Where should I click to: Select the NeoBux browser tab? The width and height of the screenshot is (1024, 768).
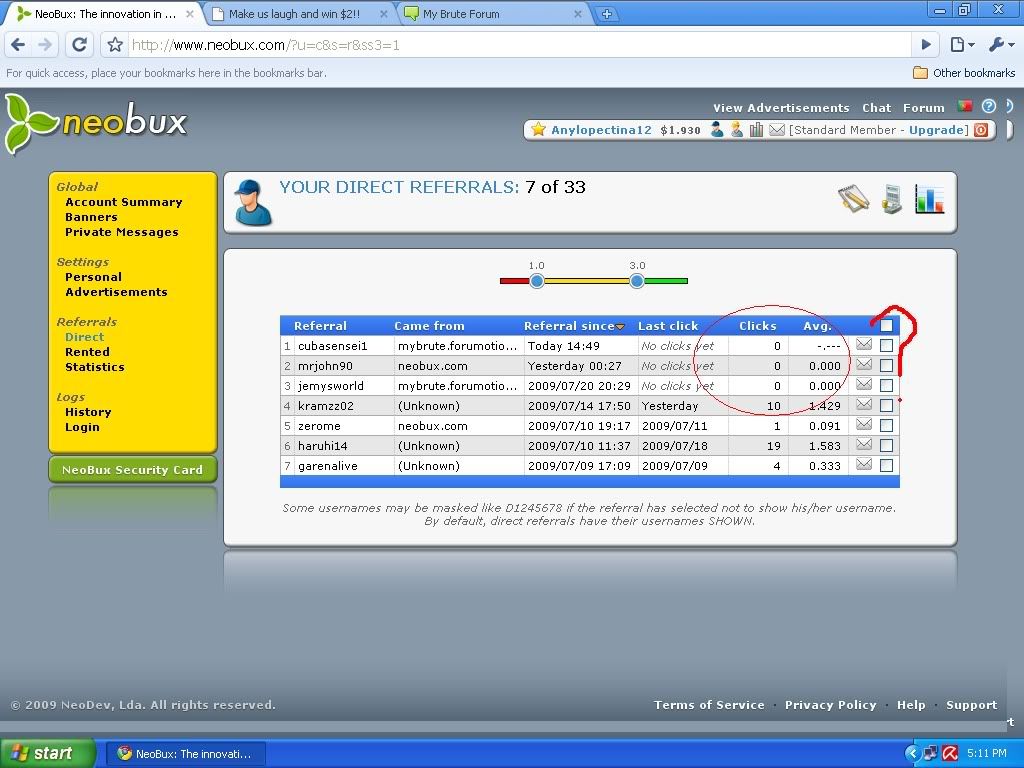pos(104,14)
